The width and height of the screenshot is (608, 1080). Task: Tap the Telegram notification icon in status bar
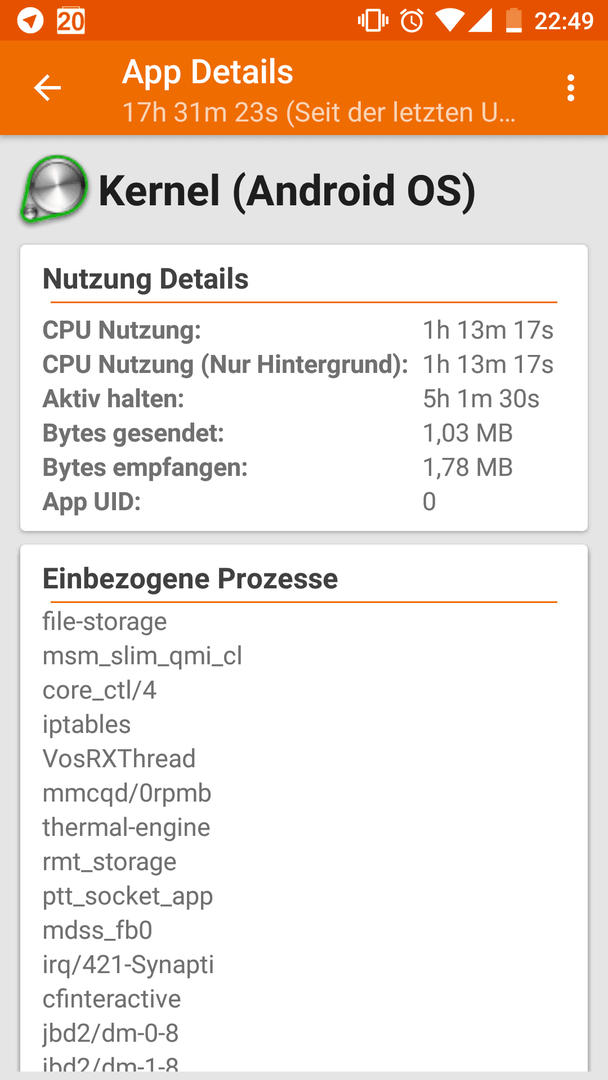click(x=30, y=21)
